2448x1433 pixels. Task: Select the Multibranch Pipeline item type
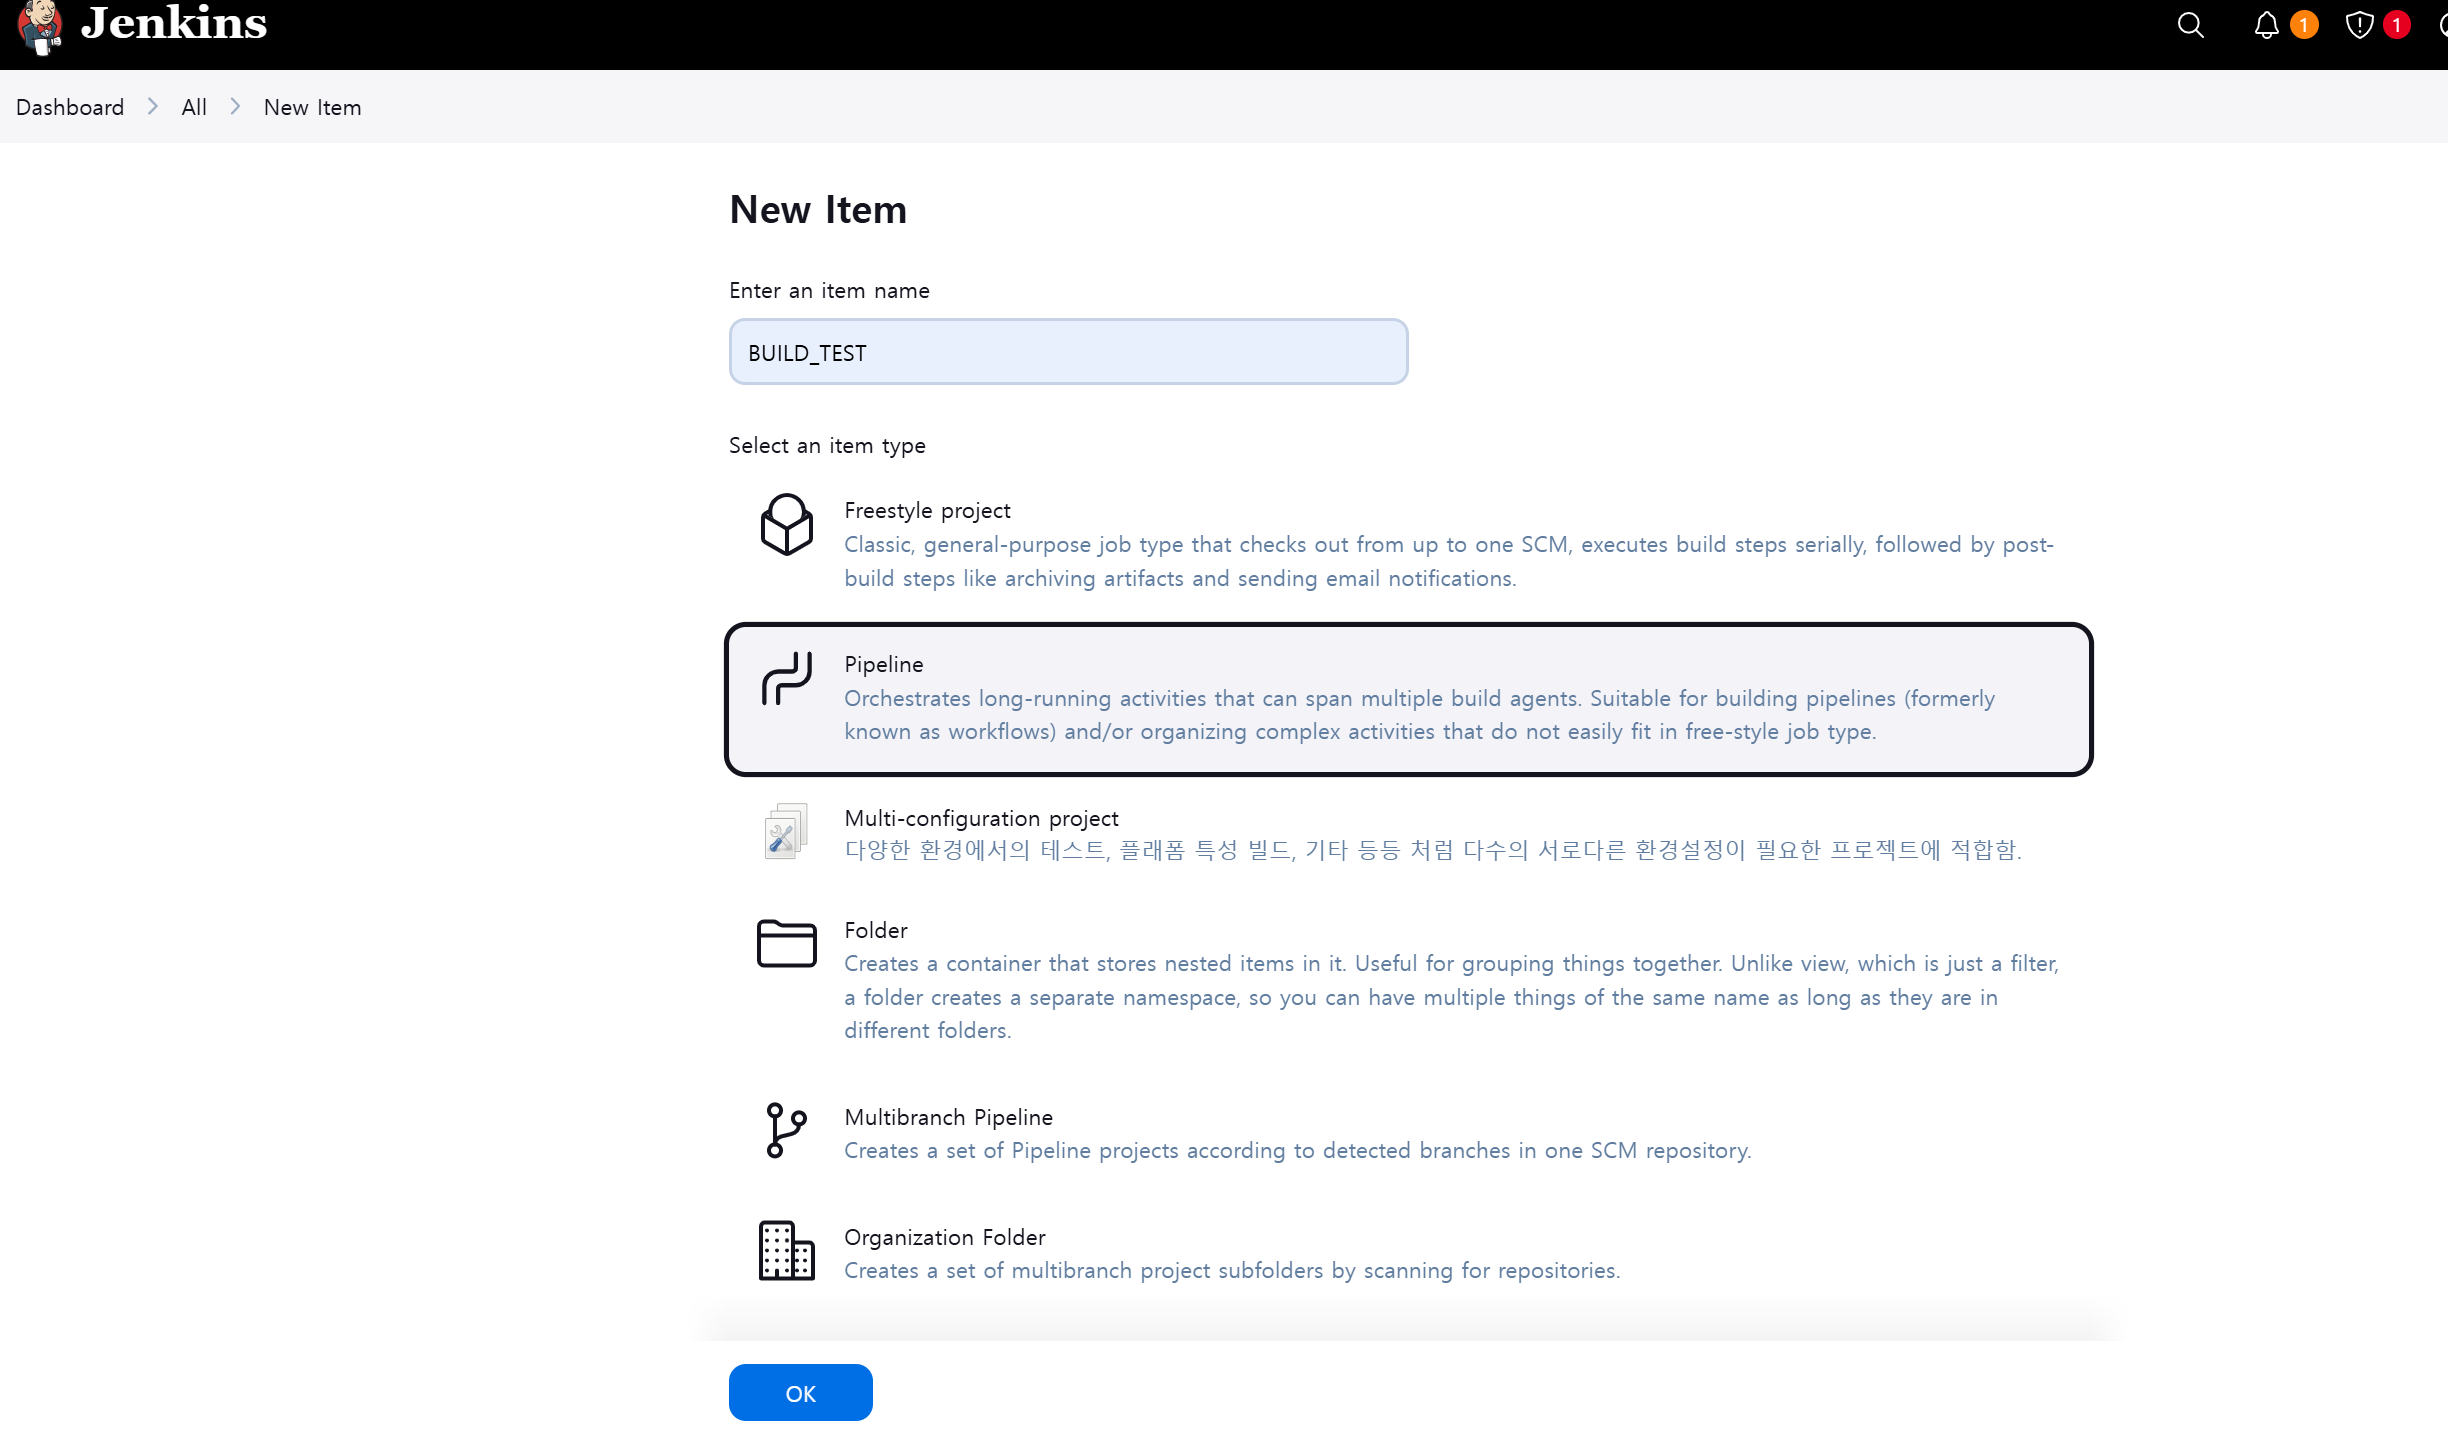948,1117
